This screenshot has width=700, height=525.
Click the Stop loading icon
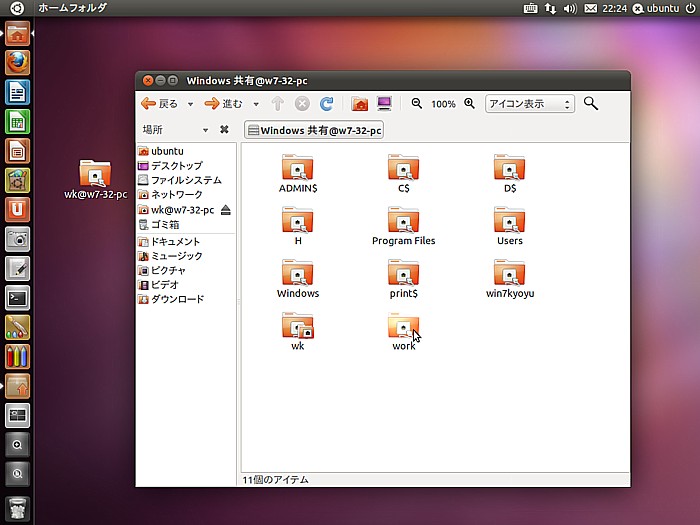[302, 104]
